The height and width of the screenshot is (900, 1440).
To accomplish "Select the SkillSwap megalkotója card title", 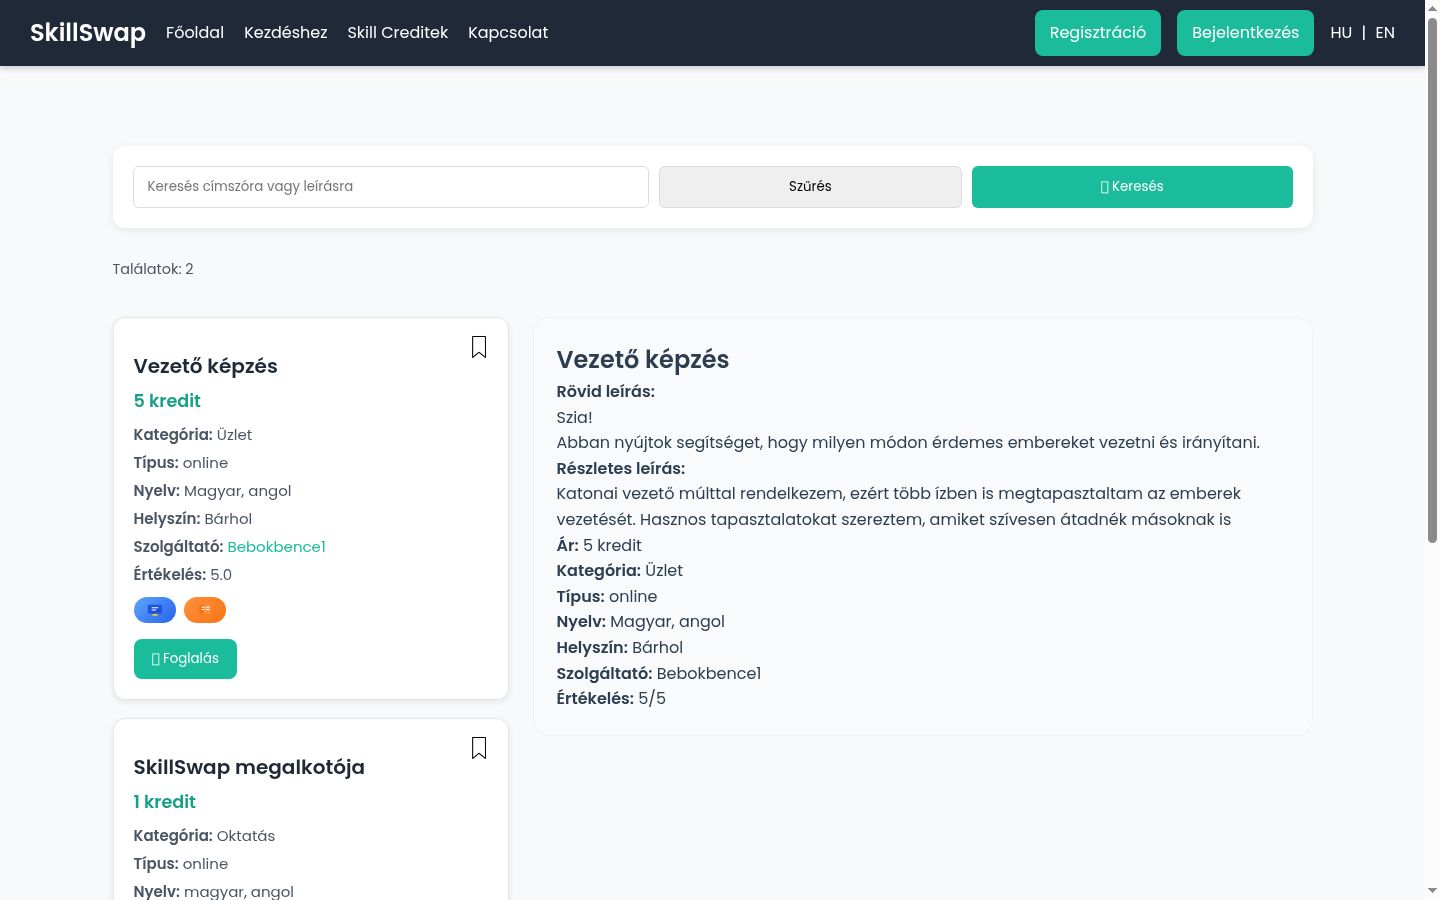I will tap(249, 767).
